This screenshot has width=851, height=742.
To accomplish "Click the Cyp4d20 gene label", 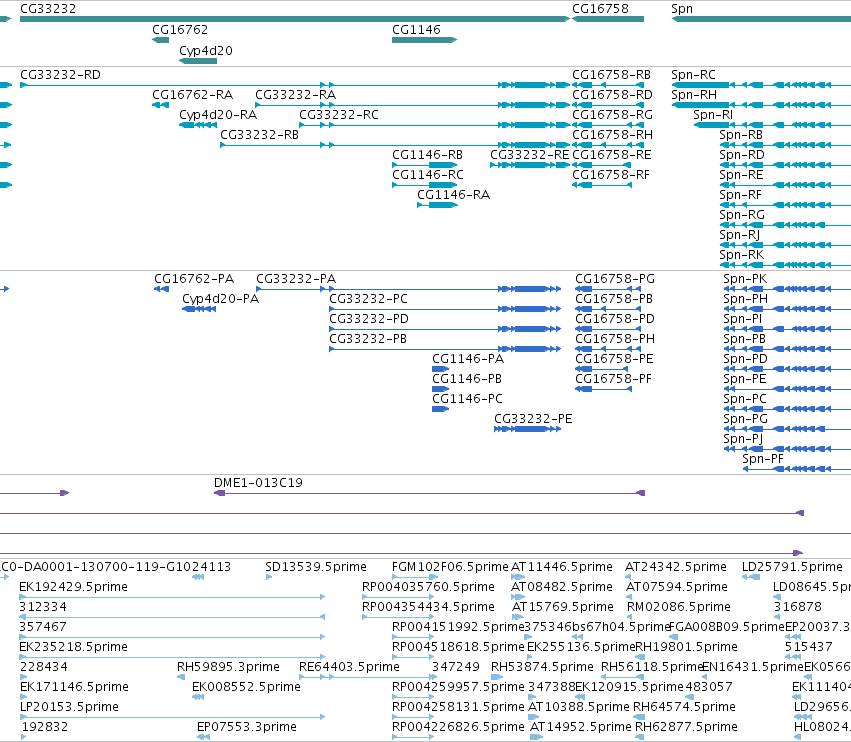I will [x=206, y=50].
